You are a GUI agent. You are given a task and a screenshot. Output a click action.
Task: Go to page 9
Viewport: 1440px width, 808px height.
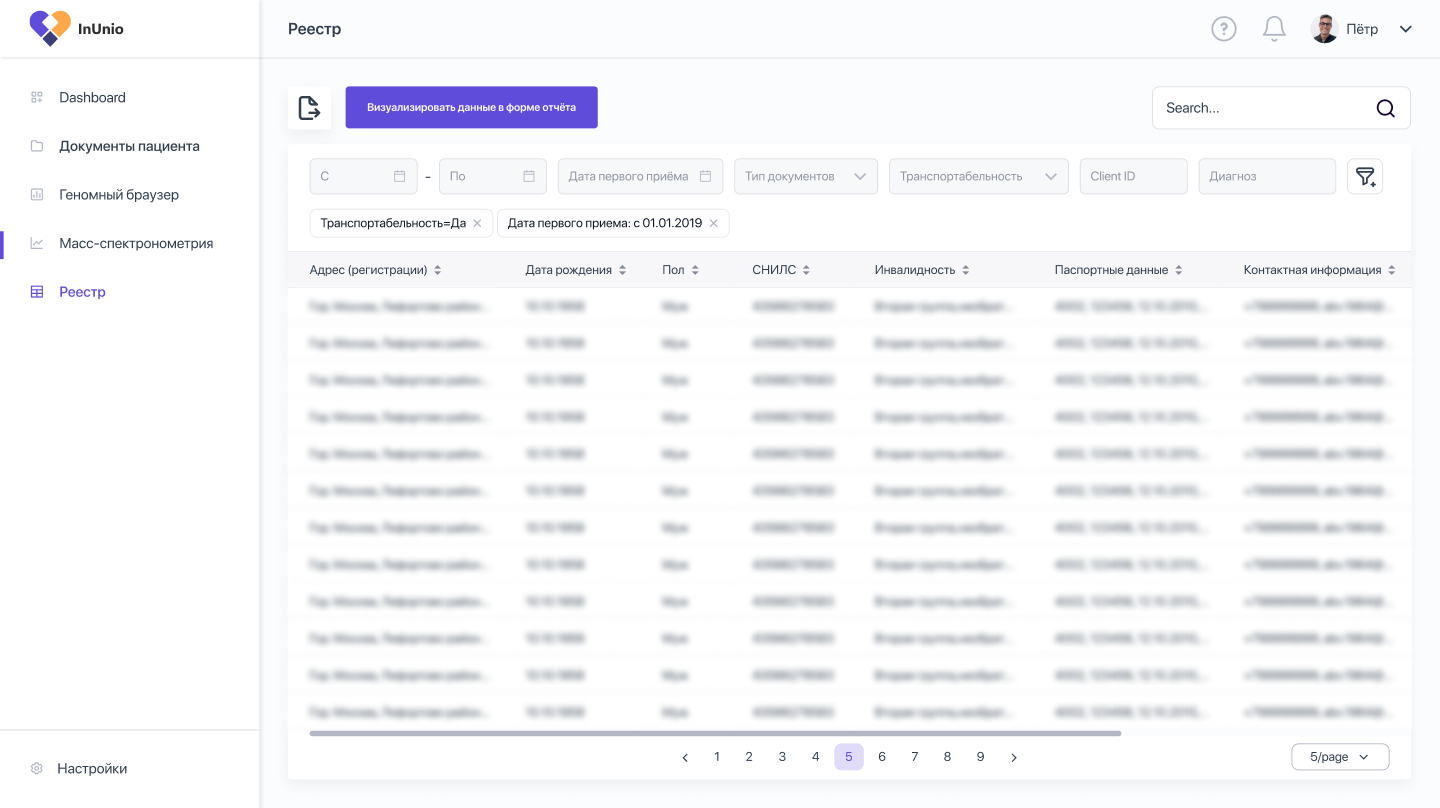tap(980, 757)
